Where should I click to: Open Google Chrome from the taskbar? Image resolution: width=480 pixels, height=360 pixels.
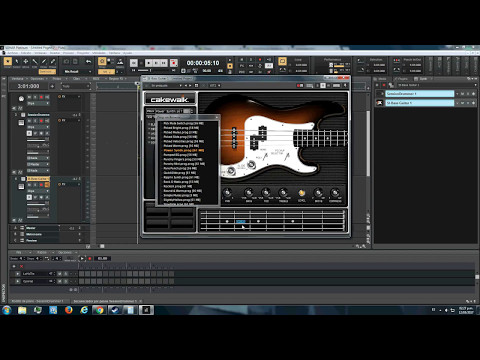pos(100,310)
